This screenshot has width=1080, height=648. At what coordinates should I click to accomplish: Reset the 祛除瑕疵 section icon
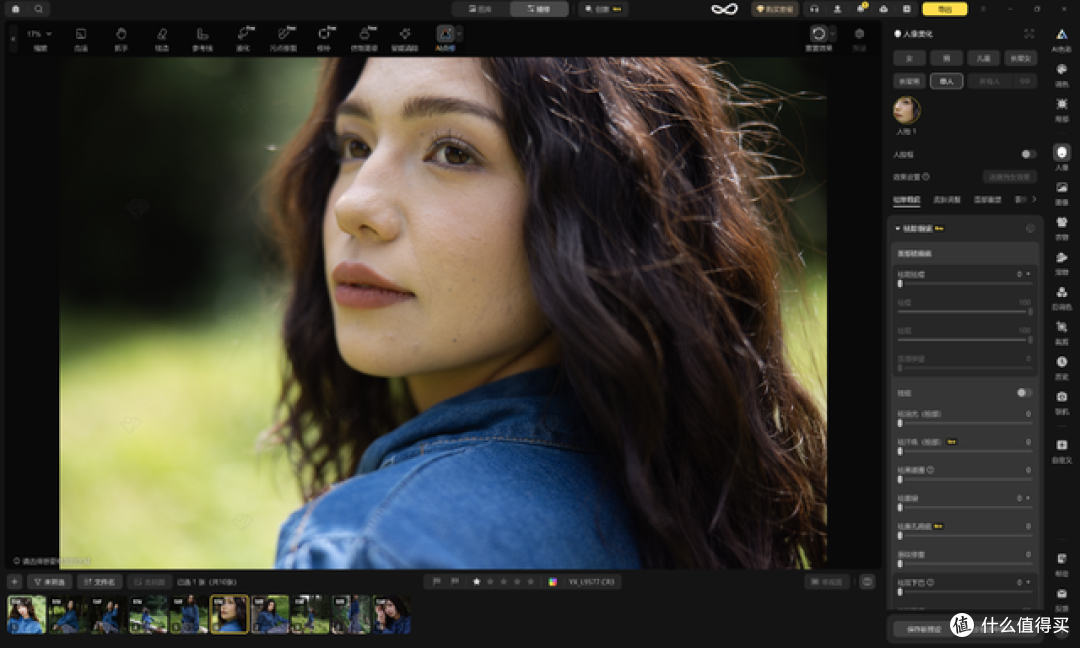click(1030, 229)
